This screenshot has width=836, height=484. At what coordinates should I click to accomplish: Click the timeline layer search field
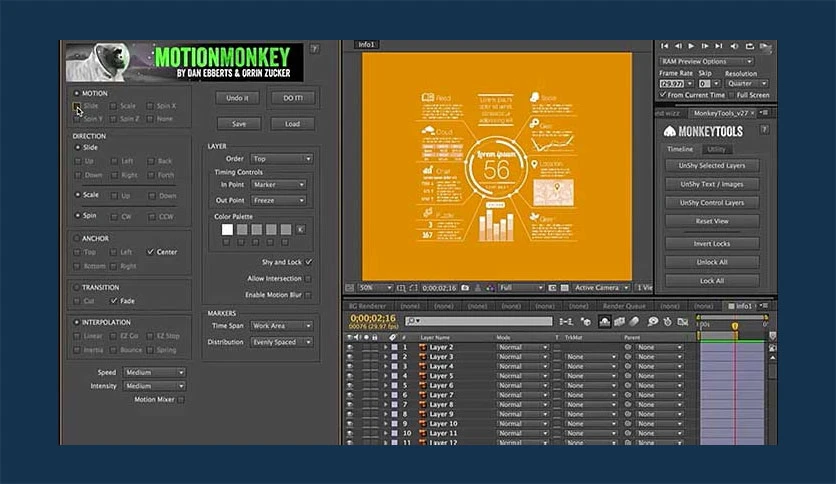coord(479,321)
